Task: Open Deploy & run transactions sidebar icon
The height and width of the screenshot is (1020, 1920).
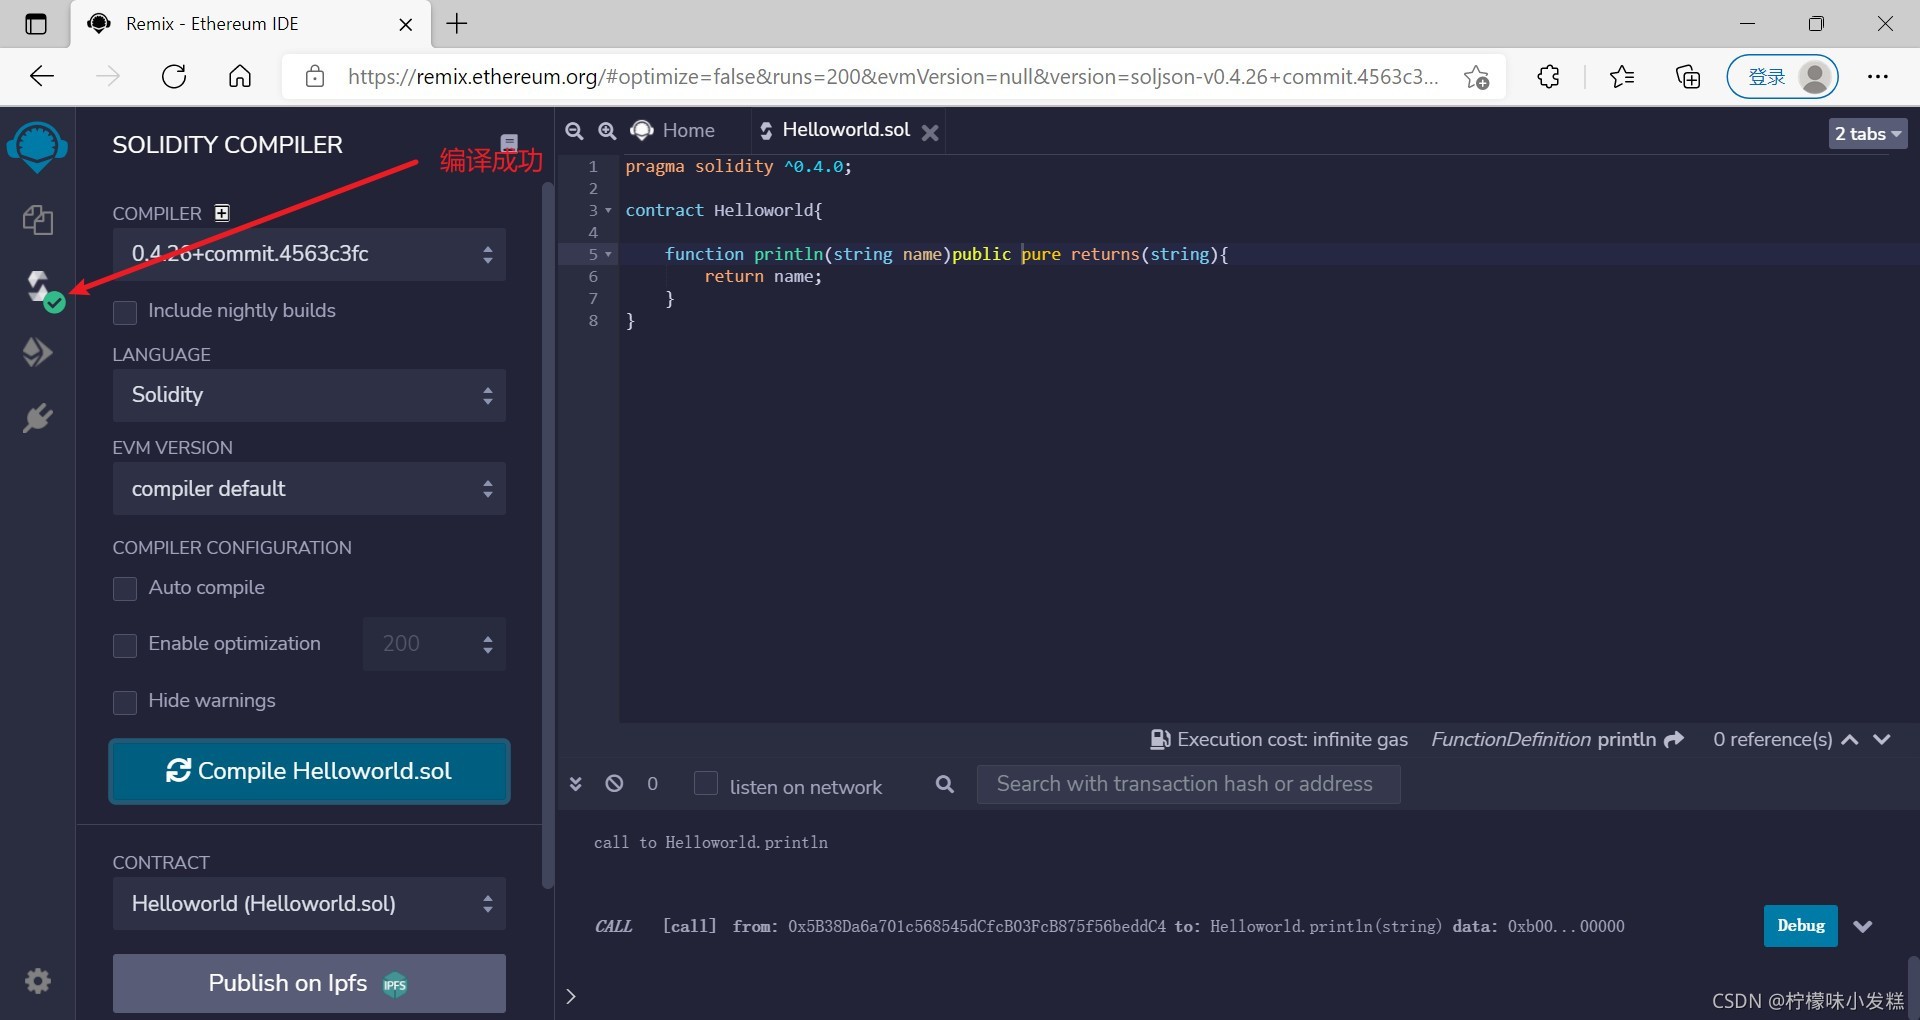Action: pos(37,352)
